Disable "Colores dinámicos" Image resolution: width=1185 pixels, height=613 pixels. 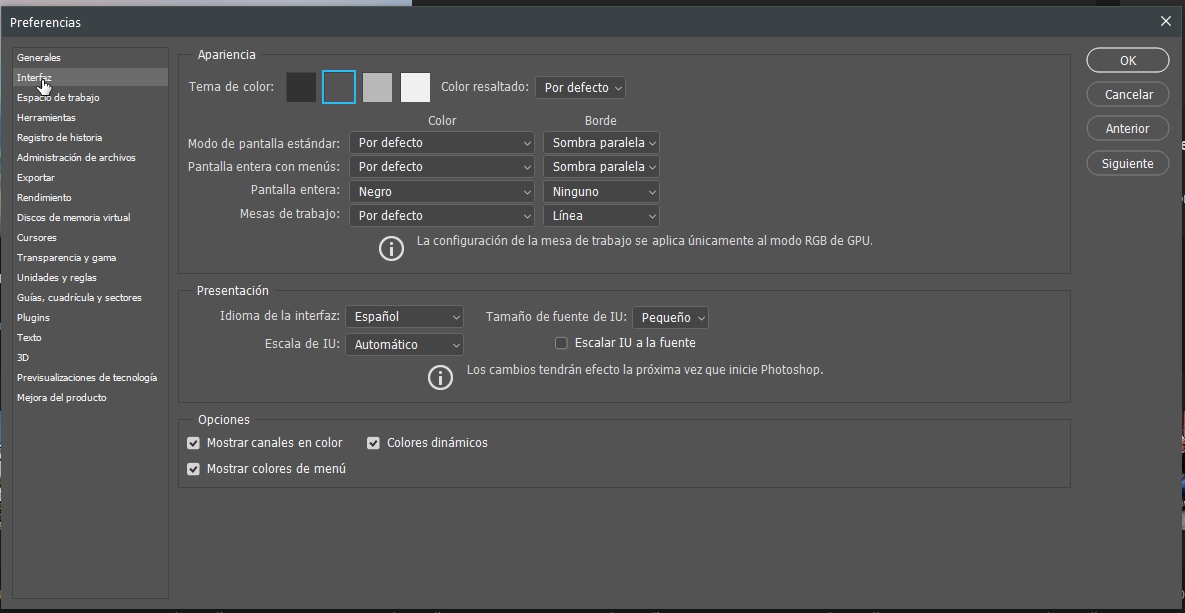pos(373,442)
